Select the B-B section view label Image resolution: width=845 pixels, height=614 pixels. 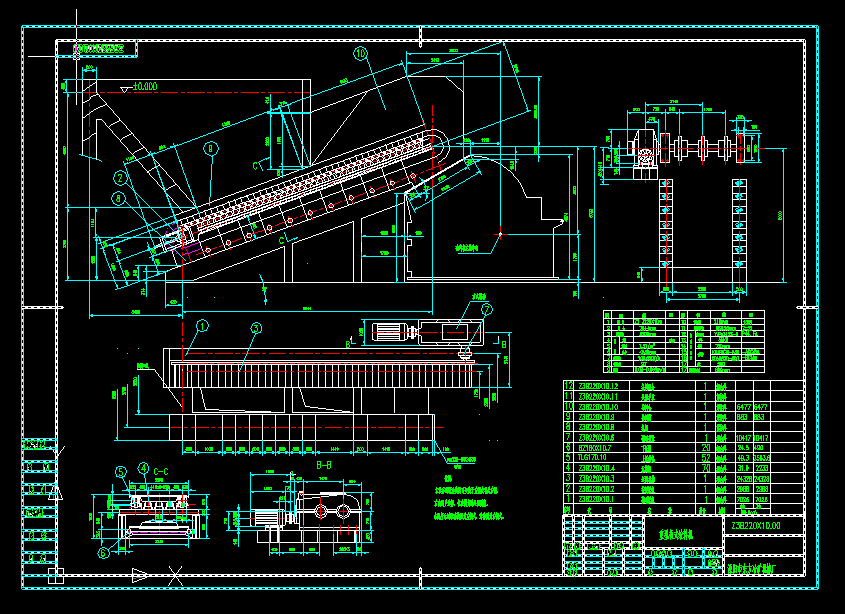tap(322, 465)
